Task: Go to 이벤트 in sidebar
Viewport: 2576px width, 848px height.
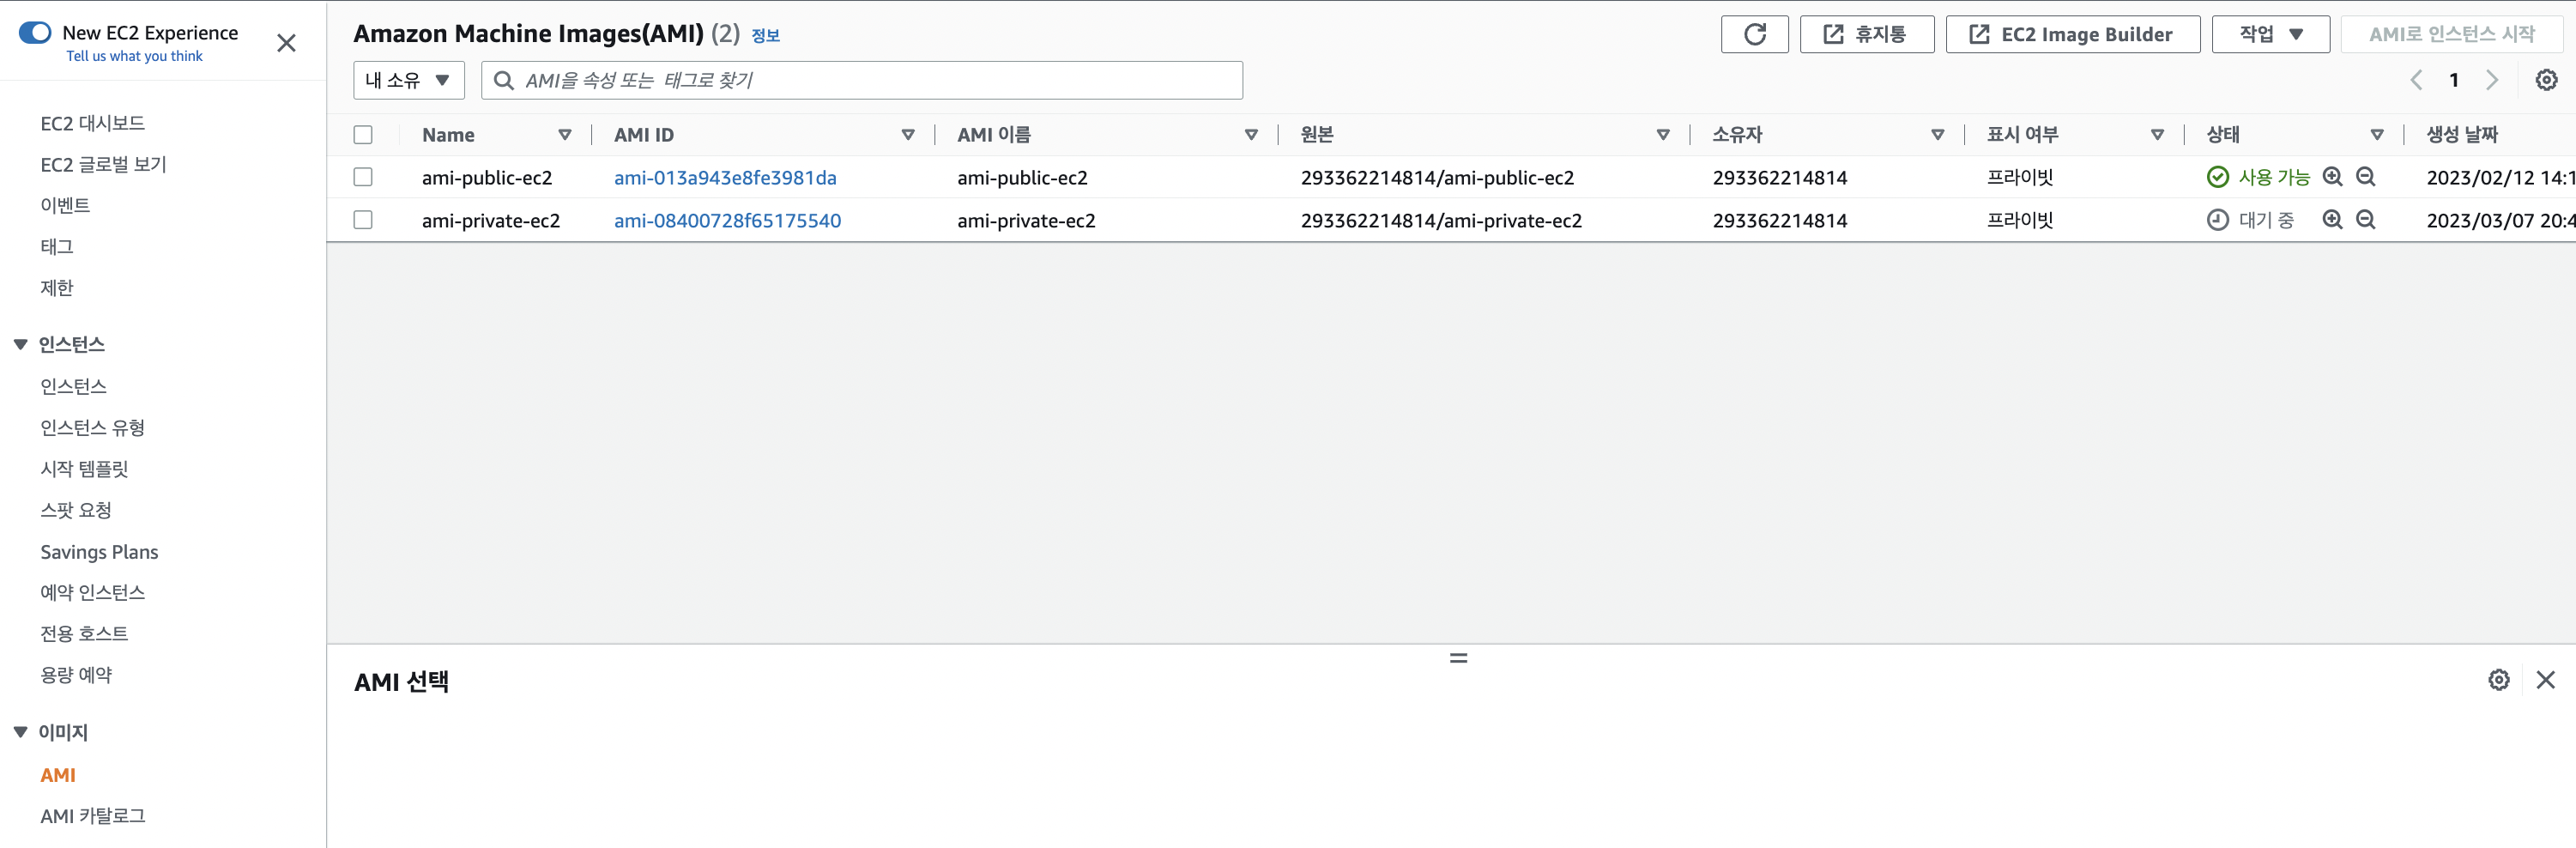Action: pos(65,205)
